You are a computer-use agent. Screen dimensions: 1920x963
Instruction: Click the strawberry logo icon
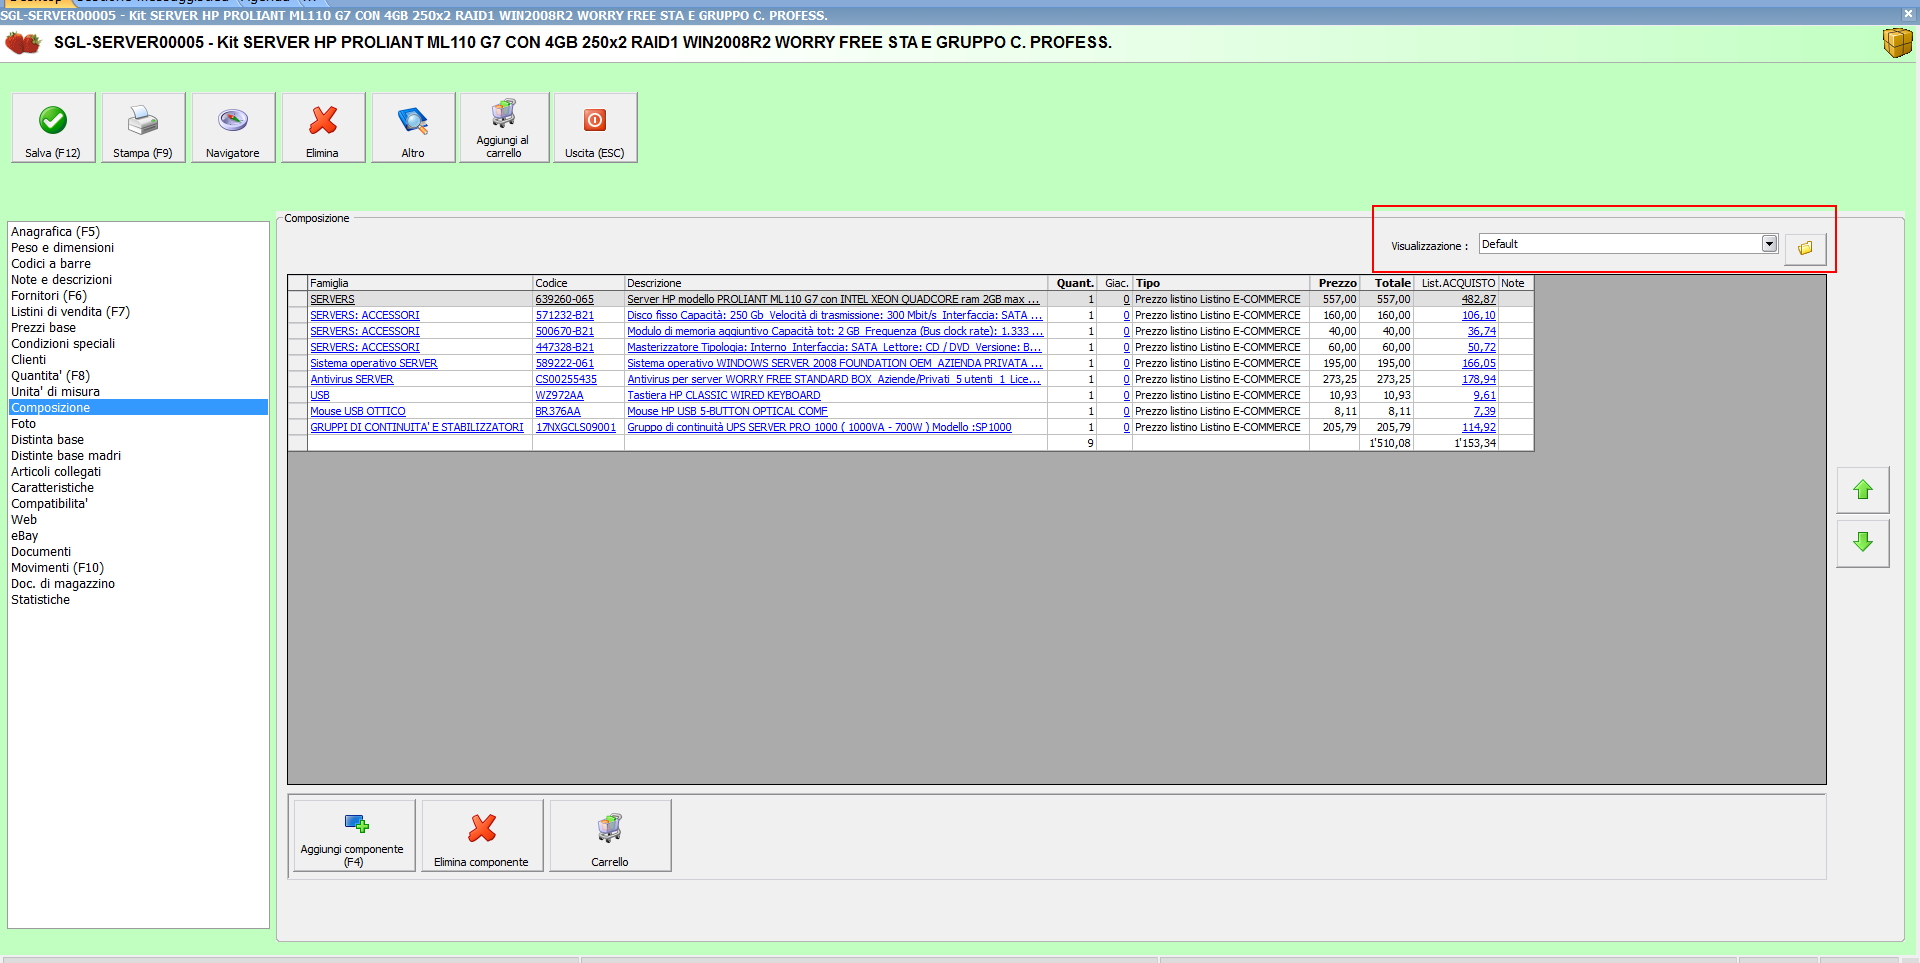[x=23, y=43]
